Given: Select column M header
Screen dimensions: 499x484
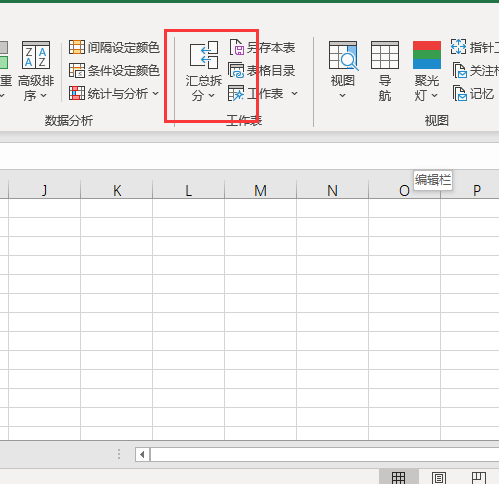Looking at the screenshot, I should (x=261, y=190).
